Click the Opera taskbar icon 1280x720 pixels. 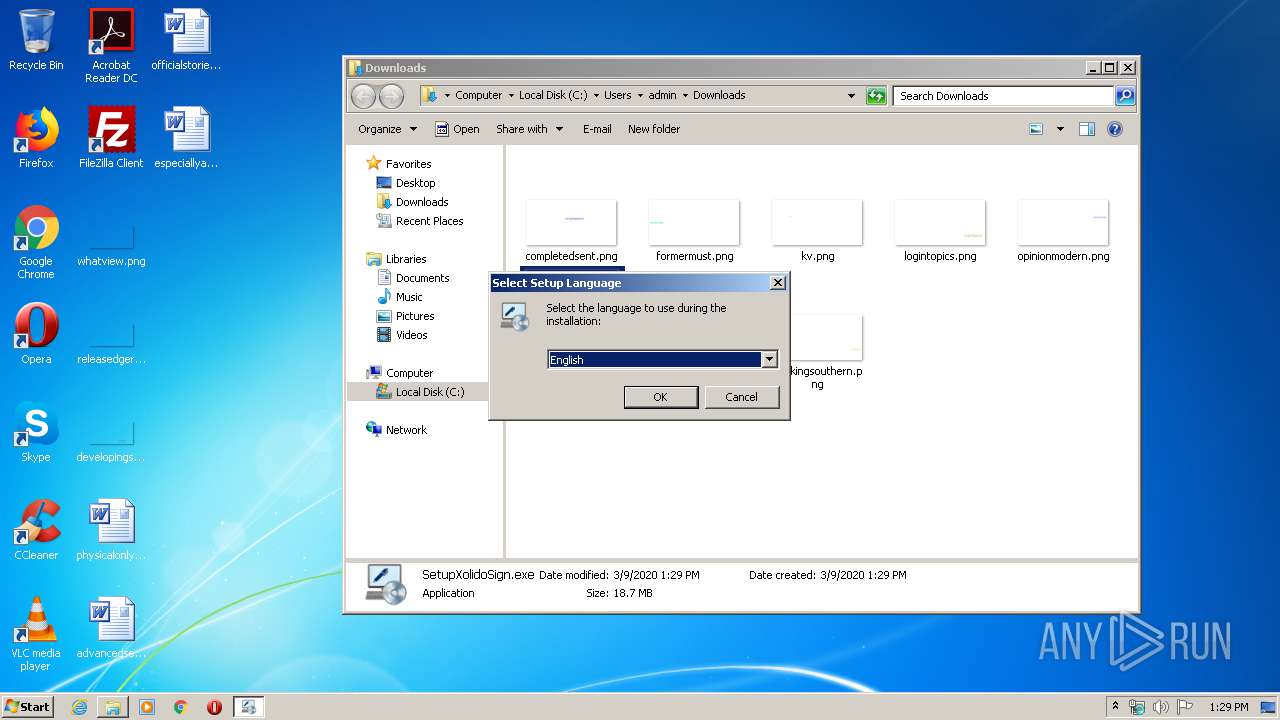point(214,707)
